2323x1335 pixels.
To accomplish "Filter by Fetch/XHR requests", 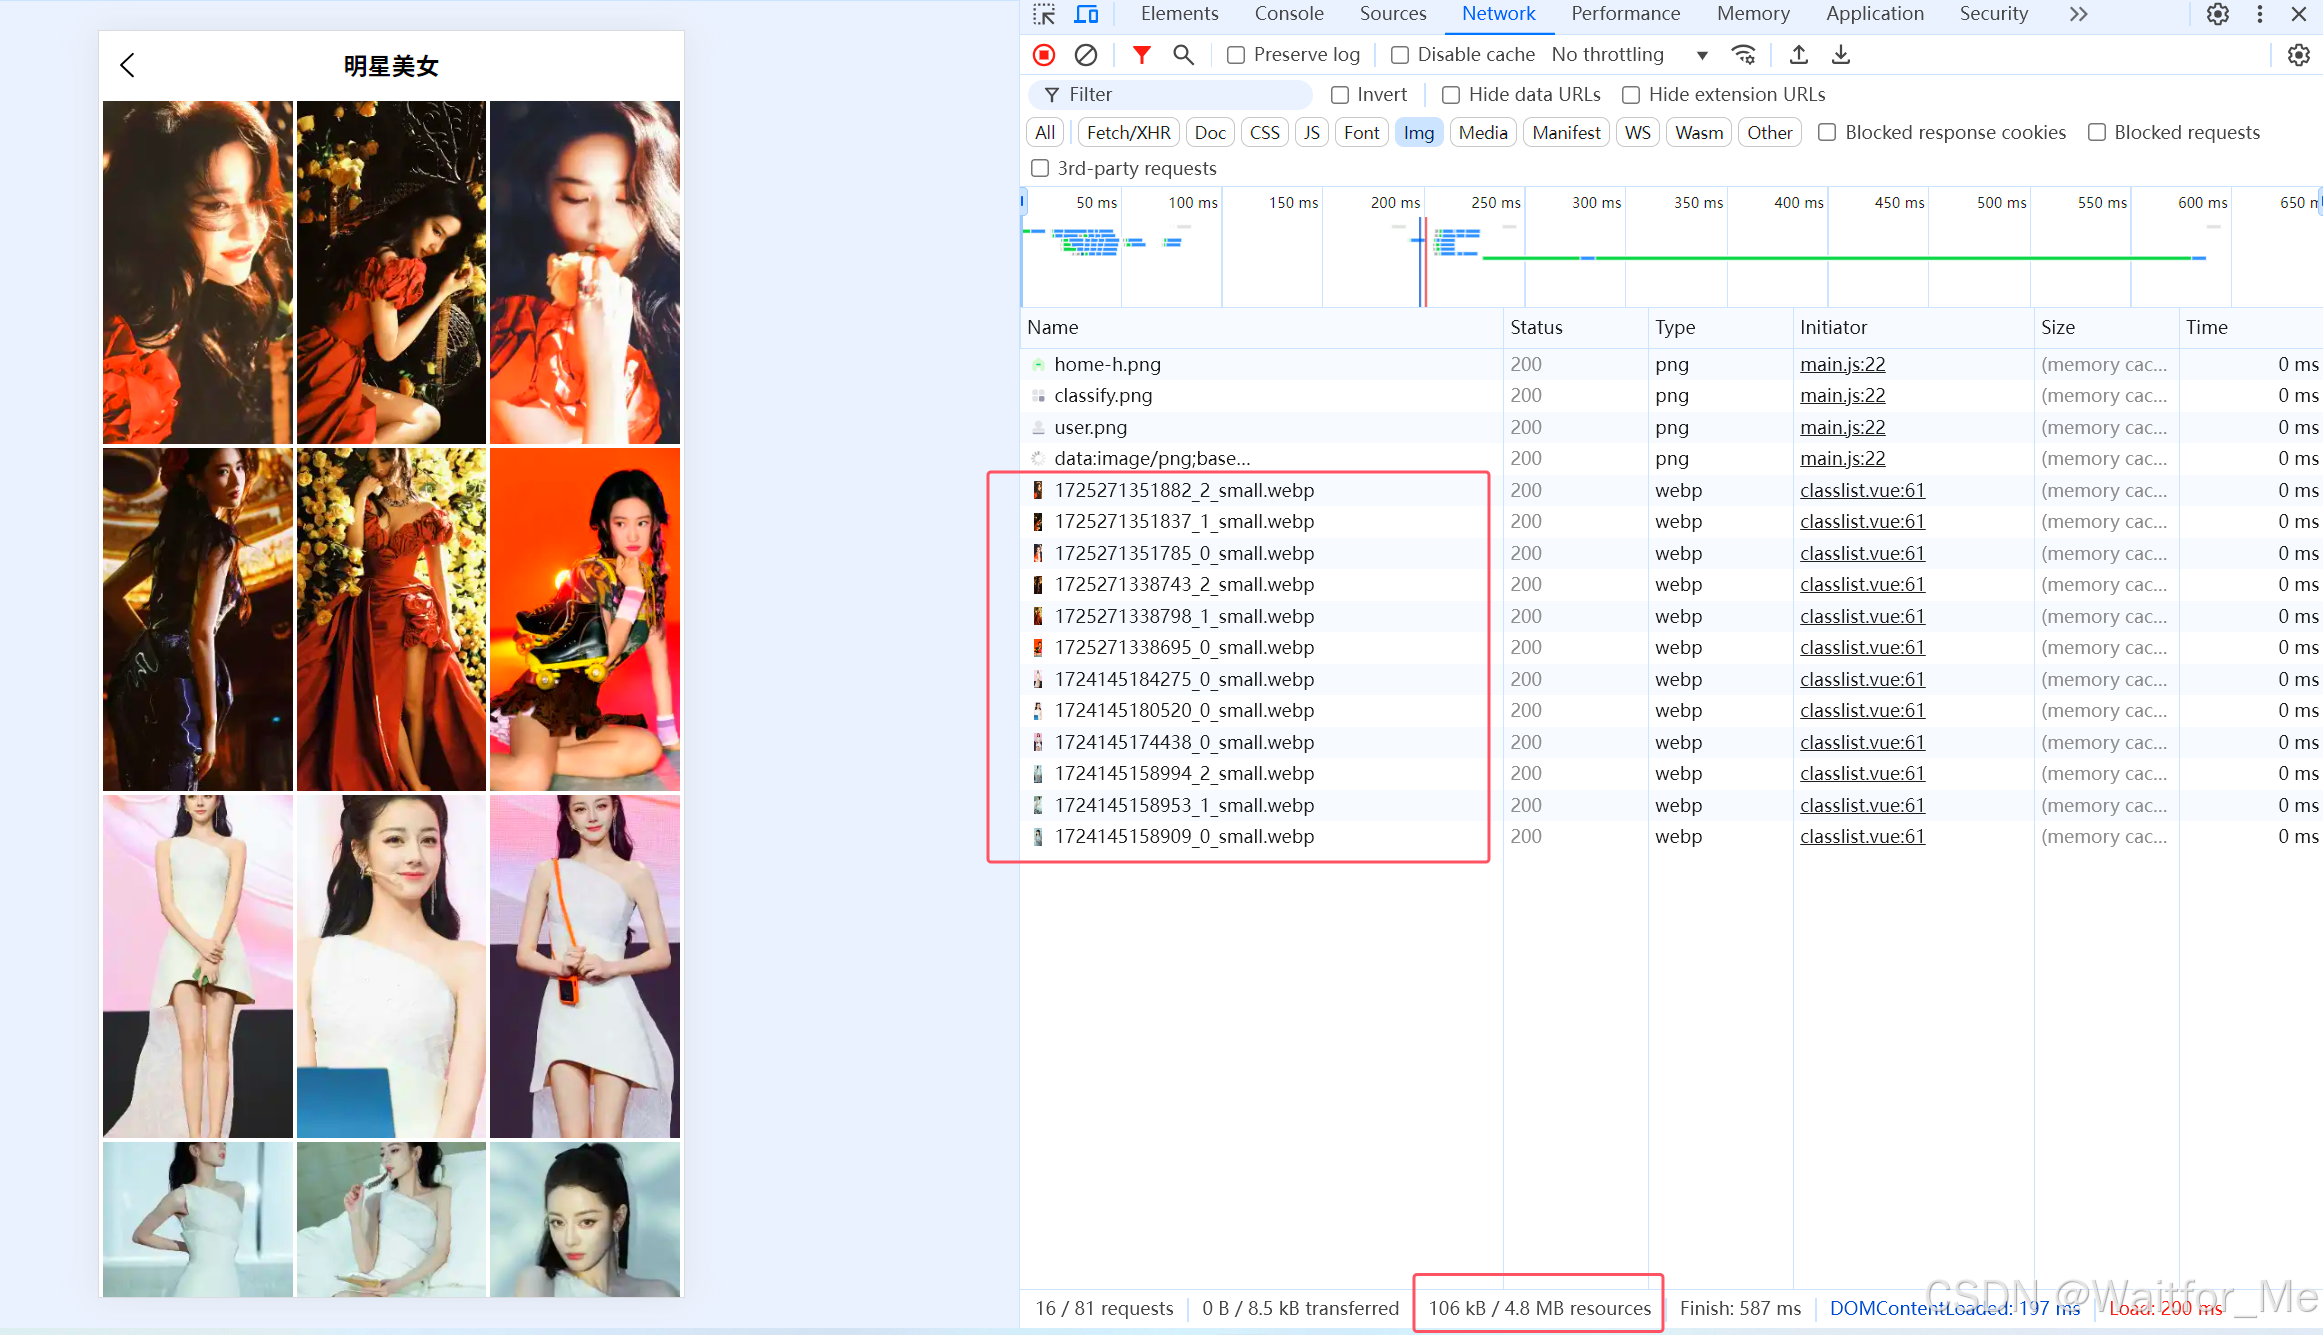I will click(1128, 133).
